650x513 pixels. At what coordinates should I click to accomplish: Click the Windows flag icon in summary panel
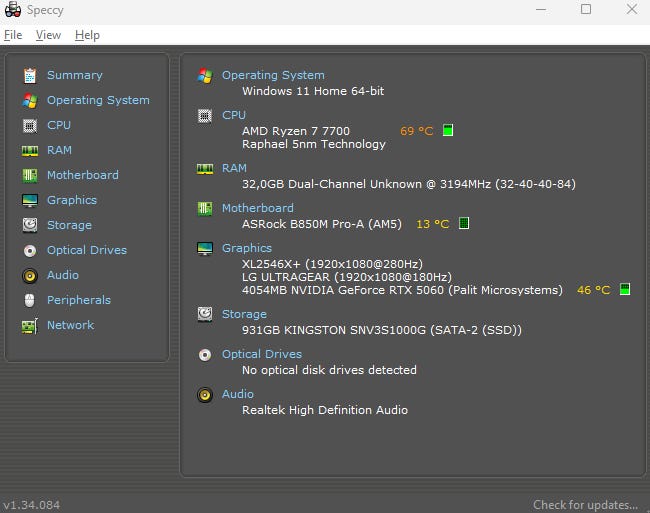[205, 75]
